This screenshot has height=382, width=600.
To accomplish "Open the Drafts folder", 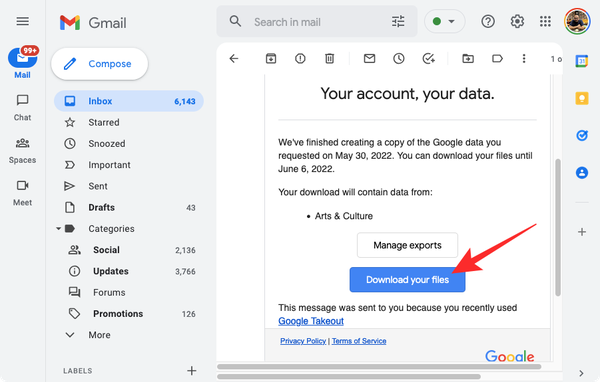I will [129, 207].
